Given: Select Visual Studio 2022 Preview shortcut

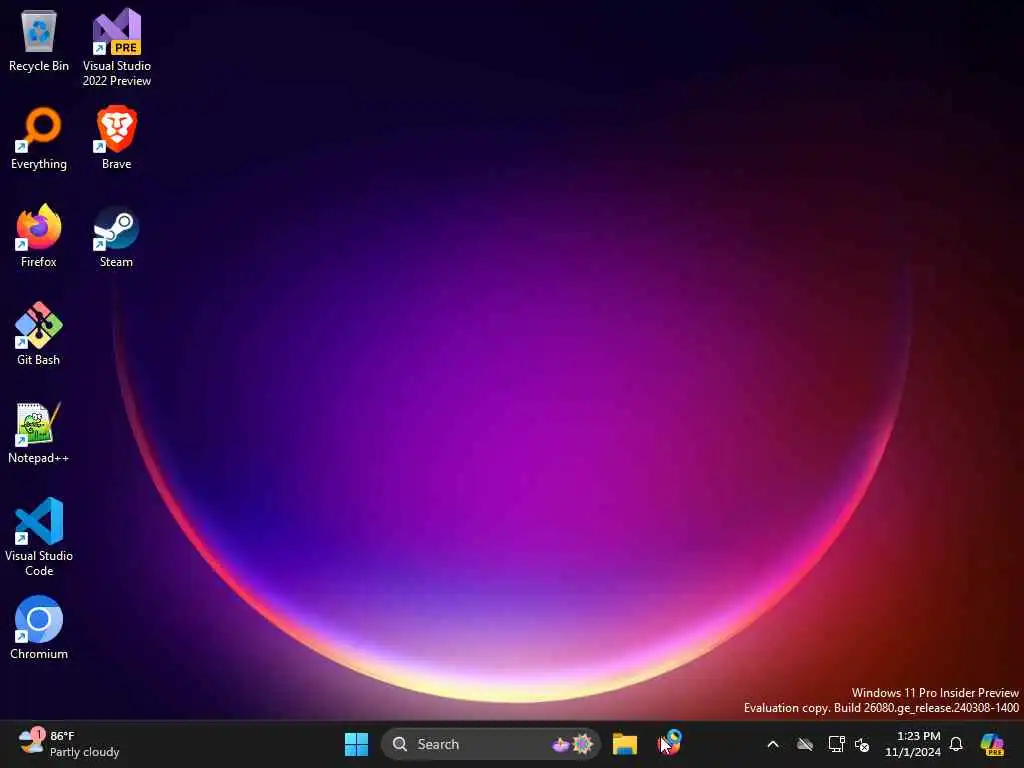Looking at the screenshot, I should (x=117, y=47).
